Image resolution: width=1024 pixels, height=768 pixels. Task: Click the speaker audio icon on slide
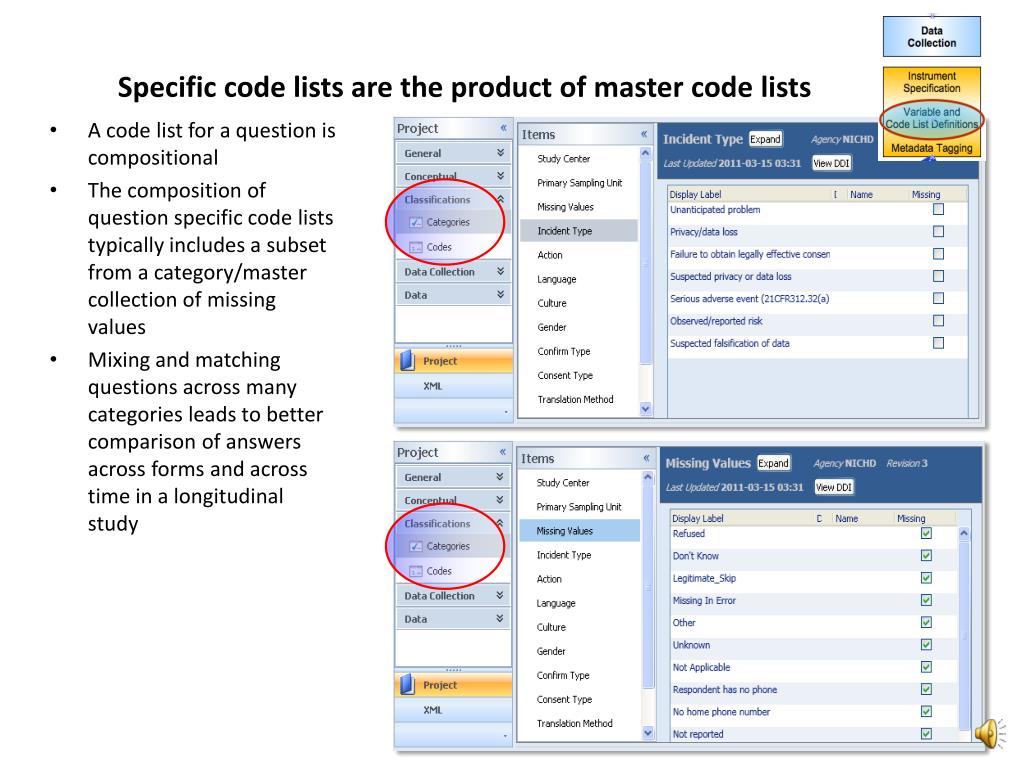991,733
